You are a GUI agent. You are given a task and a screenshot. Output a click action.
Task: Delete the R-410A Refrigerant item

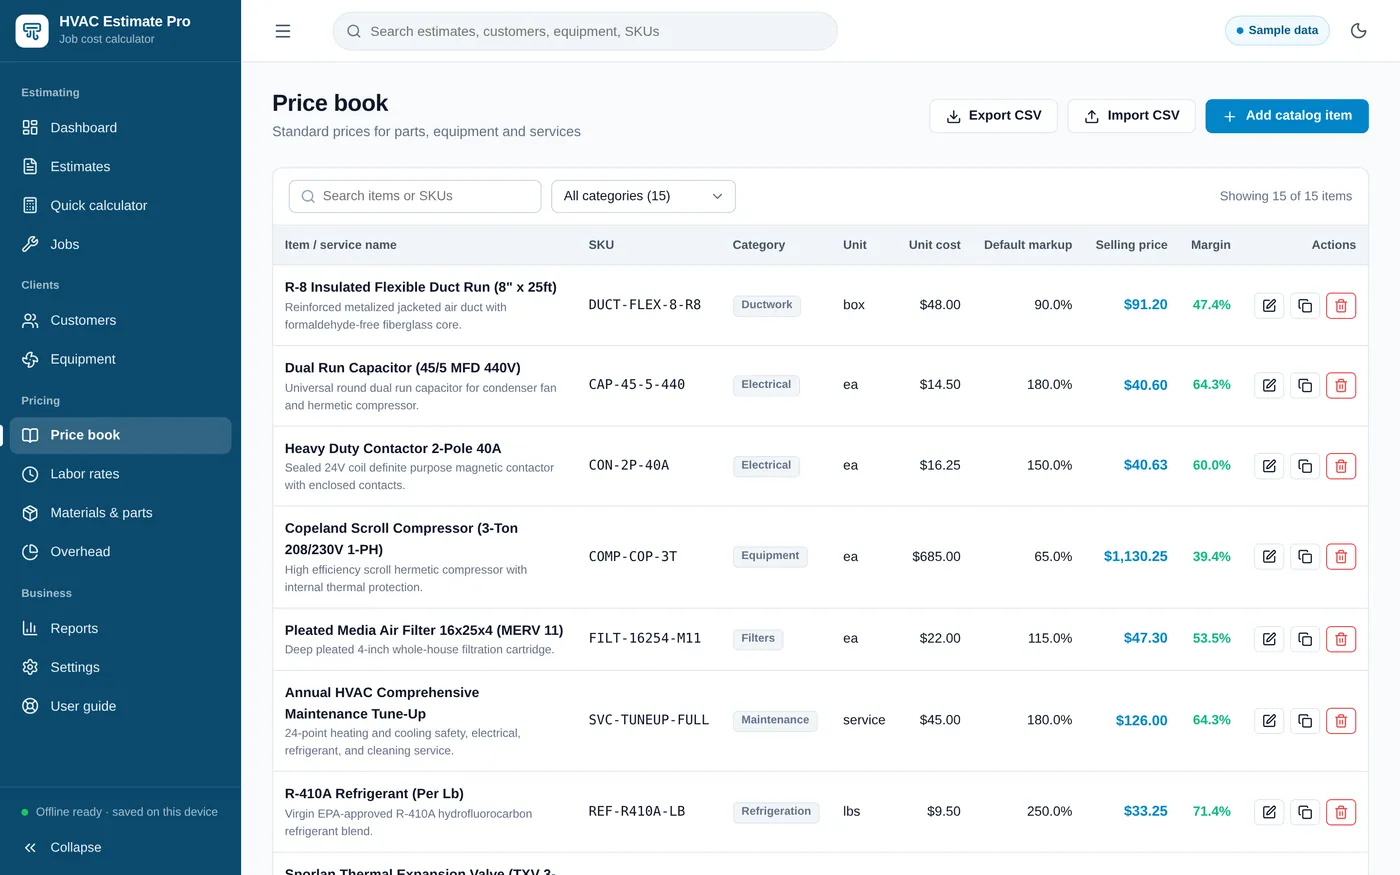click(1341, 812)
